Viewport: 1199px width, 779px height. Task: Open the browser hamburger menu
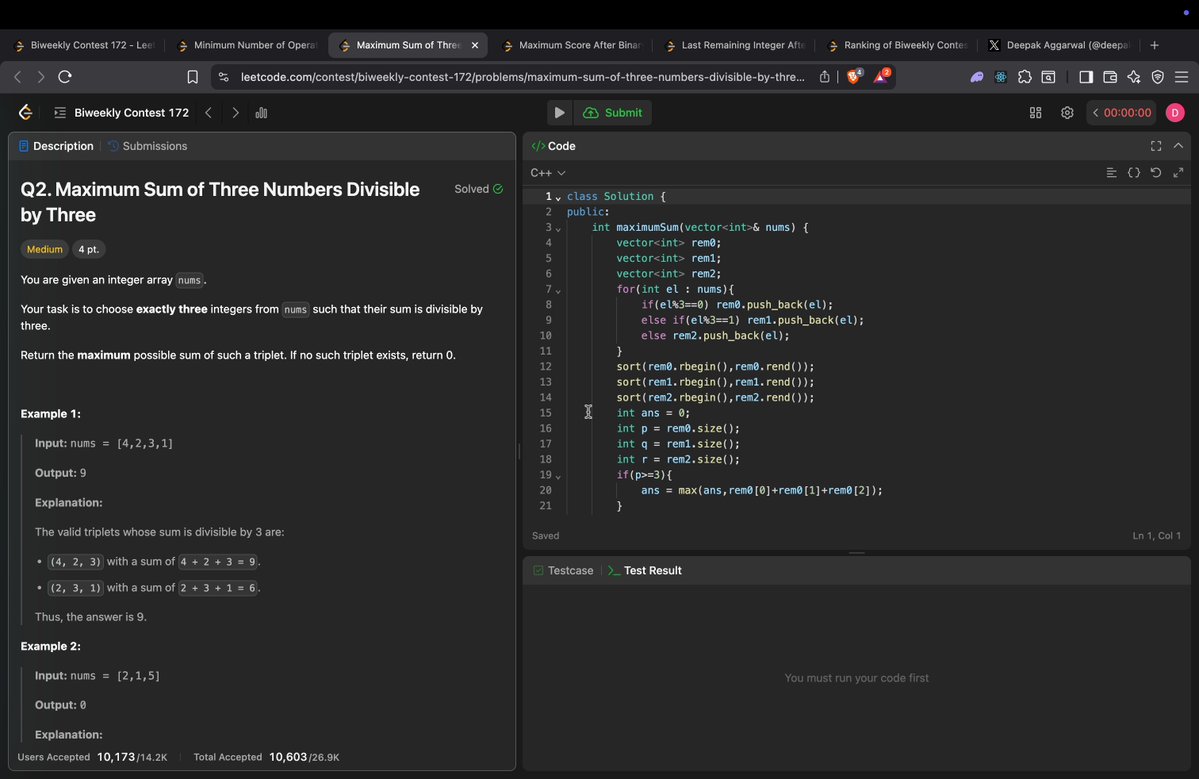(1181, 76)
